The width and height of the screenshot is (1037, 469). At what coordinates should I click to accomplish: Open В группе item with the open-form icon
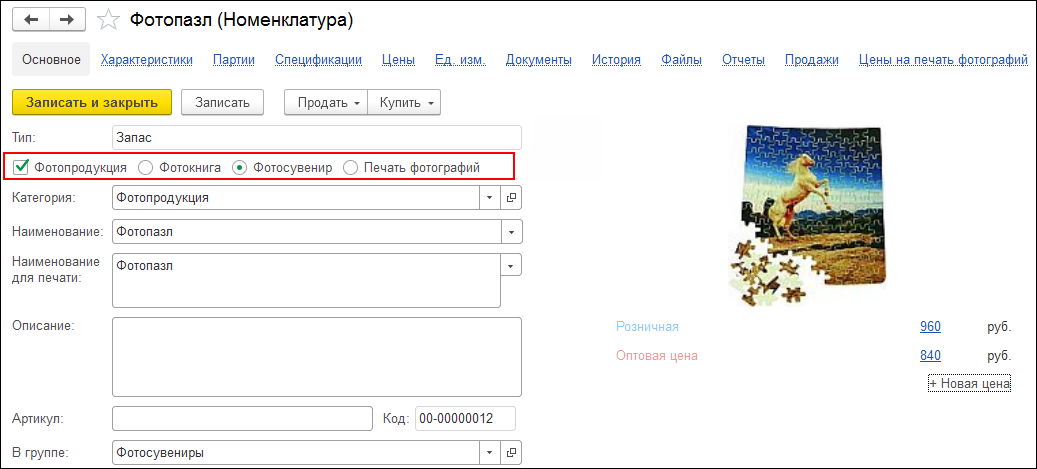(x=511, y=453)
